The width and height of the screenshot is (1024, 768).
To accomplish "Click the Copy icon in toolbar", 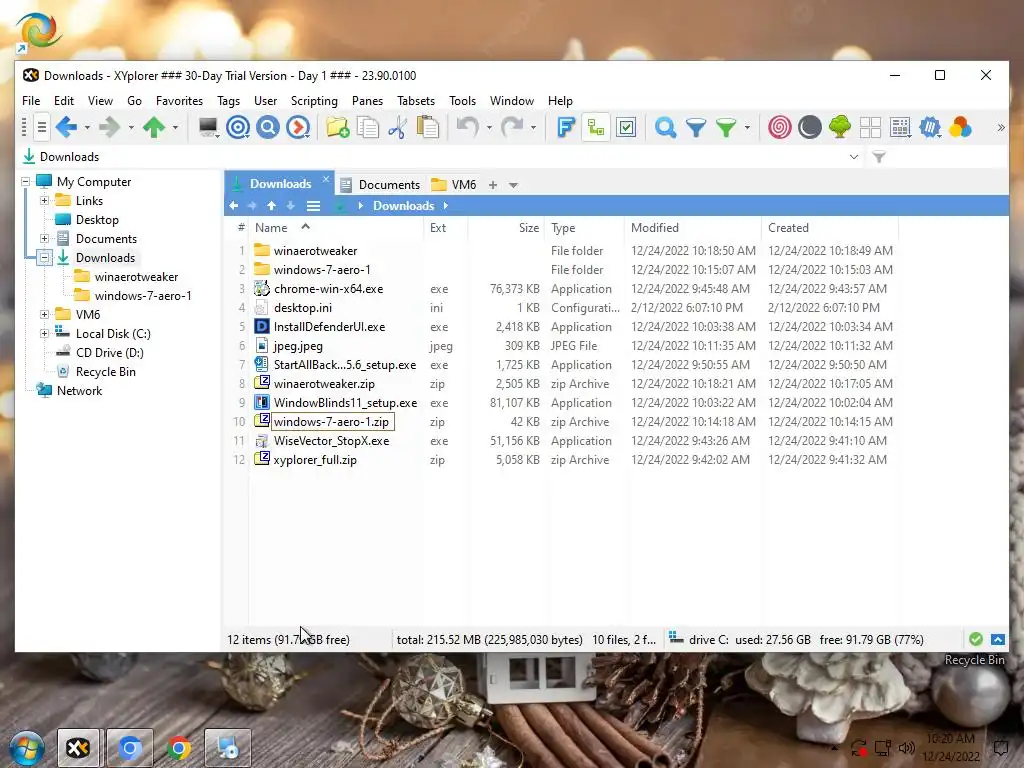I will tap(368, 127).
